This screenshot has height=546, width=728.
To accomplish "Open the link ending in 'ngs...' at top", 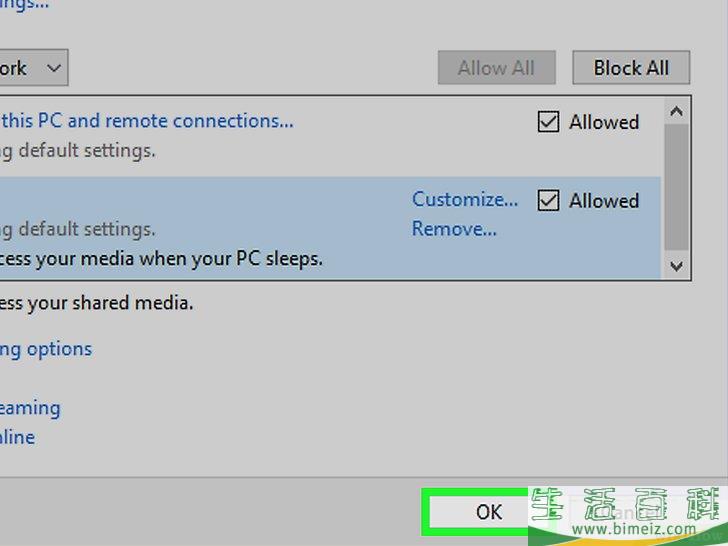I will pyautogui.click(x=25, y=5).
